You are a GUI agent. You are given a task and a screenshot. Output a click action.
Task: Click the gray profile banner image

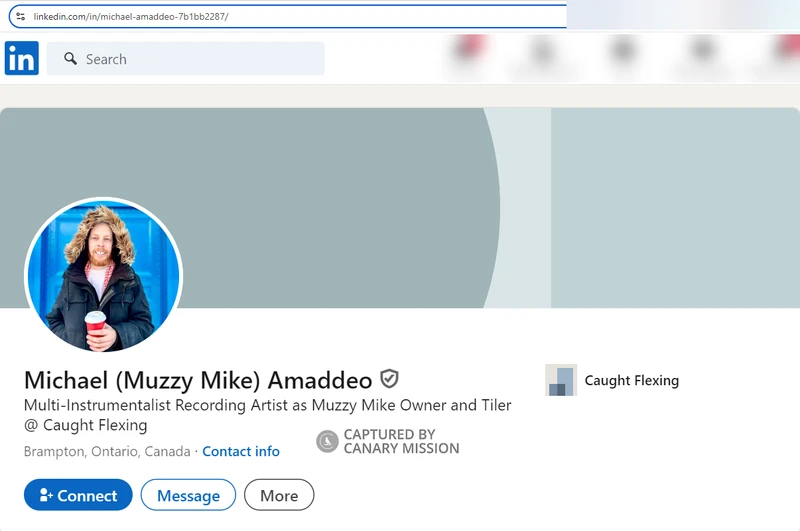tap(400, 208)
